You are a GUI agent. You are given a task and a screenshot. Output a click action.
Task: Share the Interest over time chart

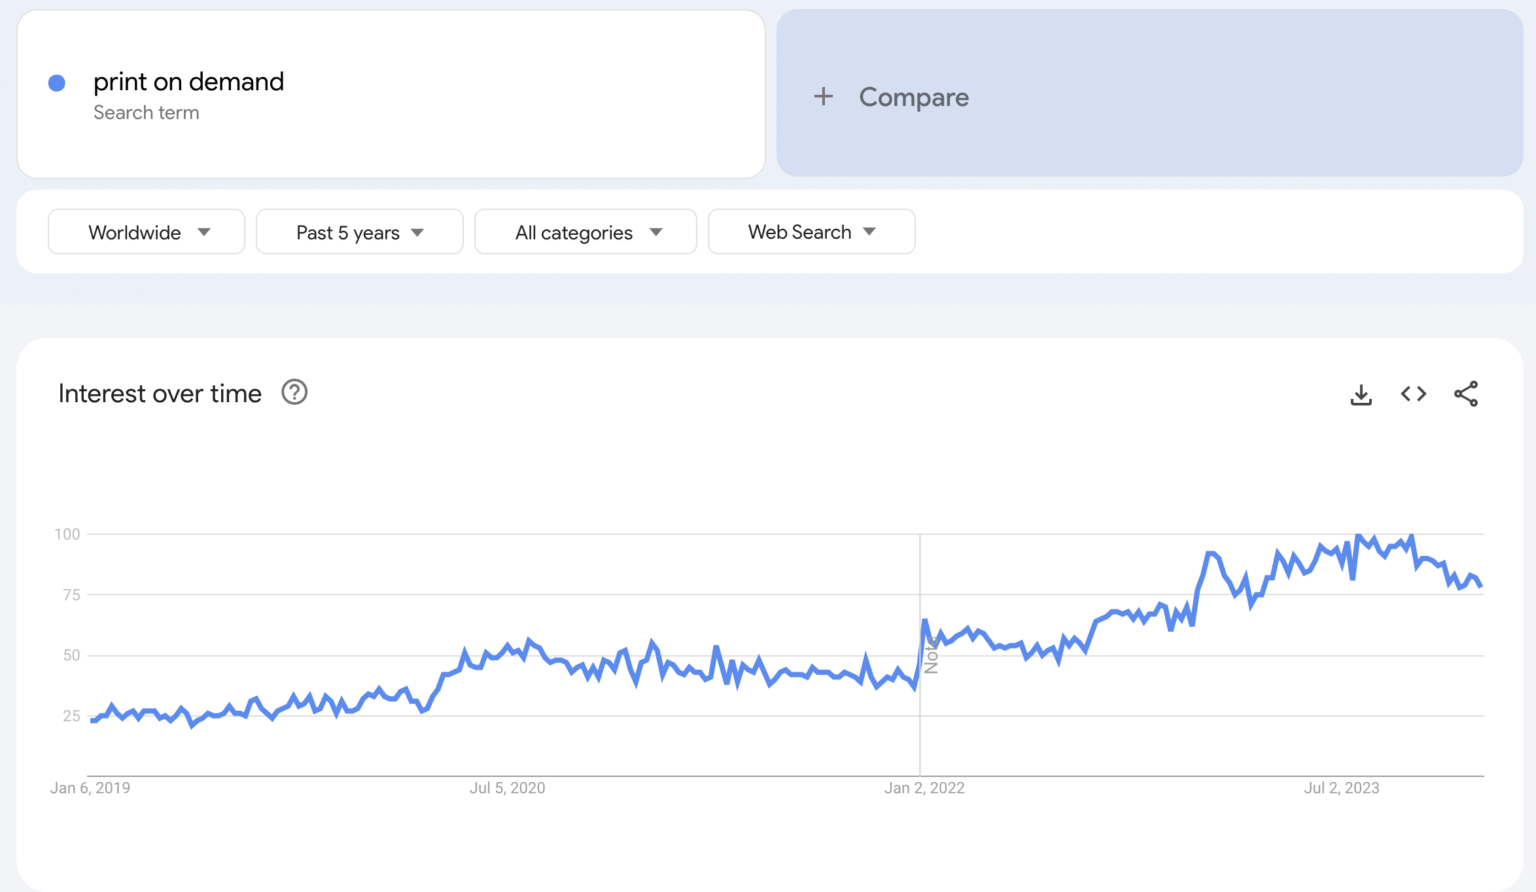1466,394
